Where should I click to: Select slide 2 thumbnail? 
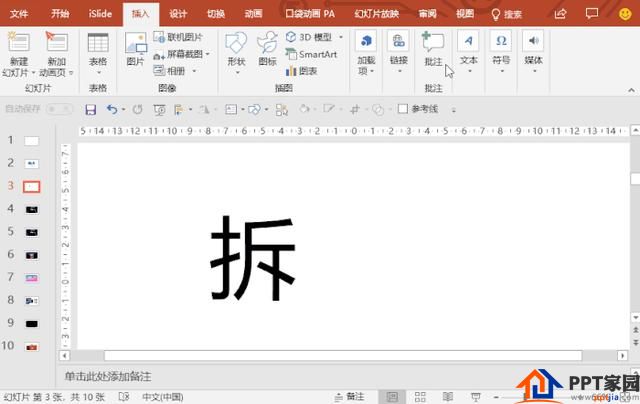pos(31,164)
